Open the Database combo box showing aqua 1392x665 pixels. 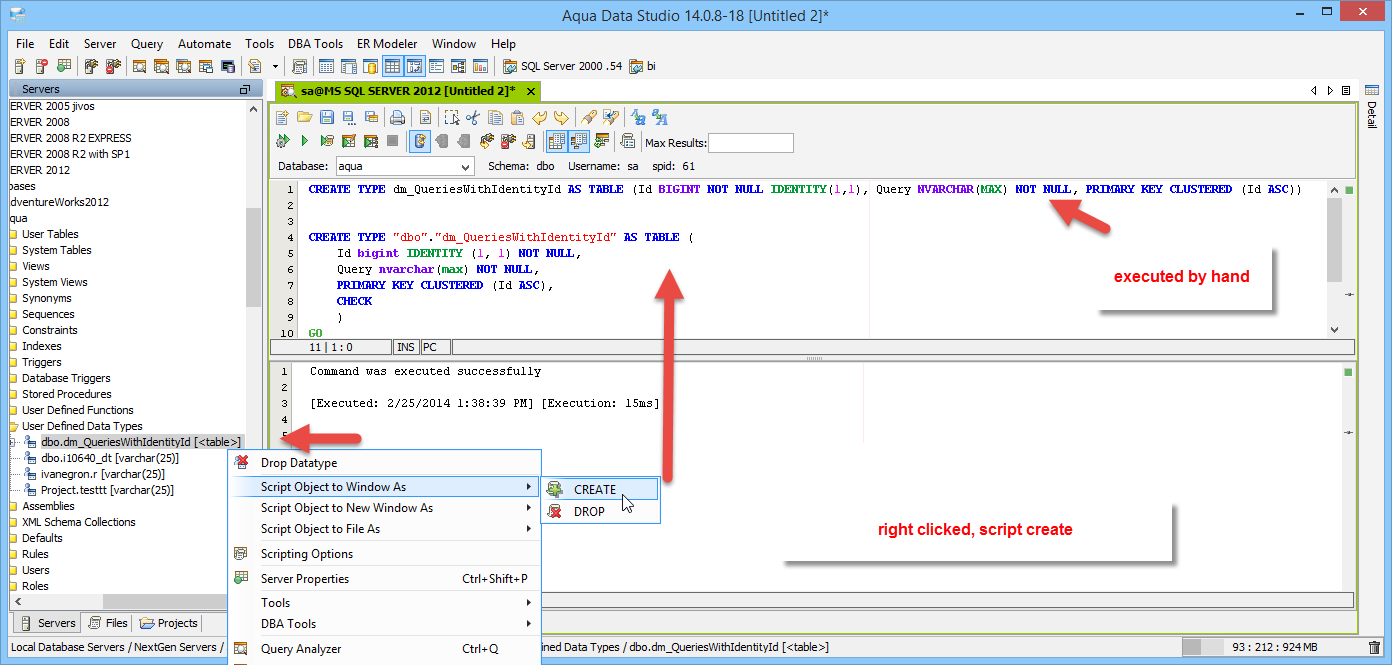[x=405, y=167]
